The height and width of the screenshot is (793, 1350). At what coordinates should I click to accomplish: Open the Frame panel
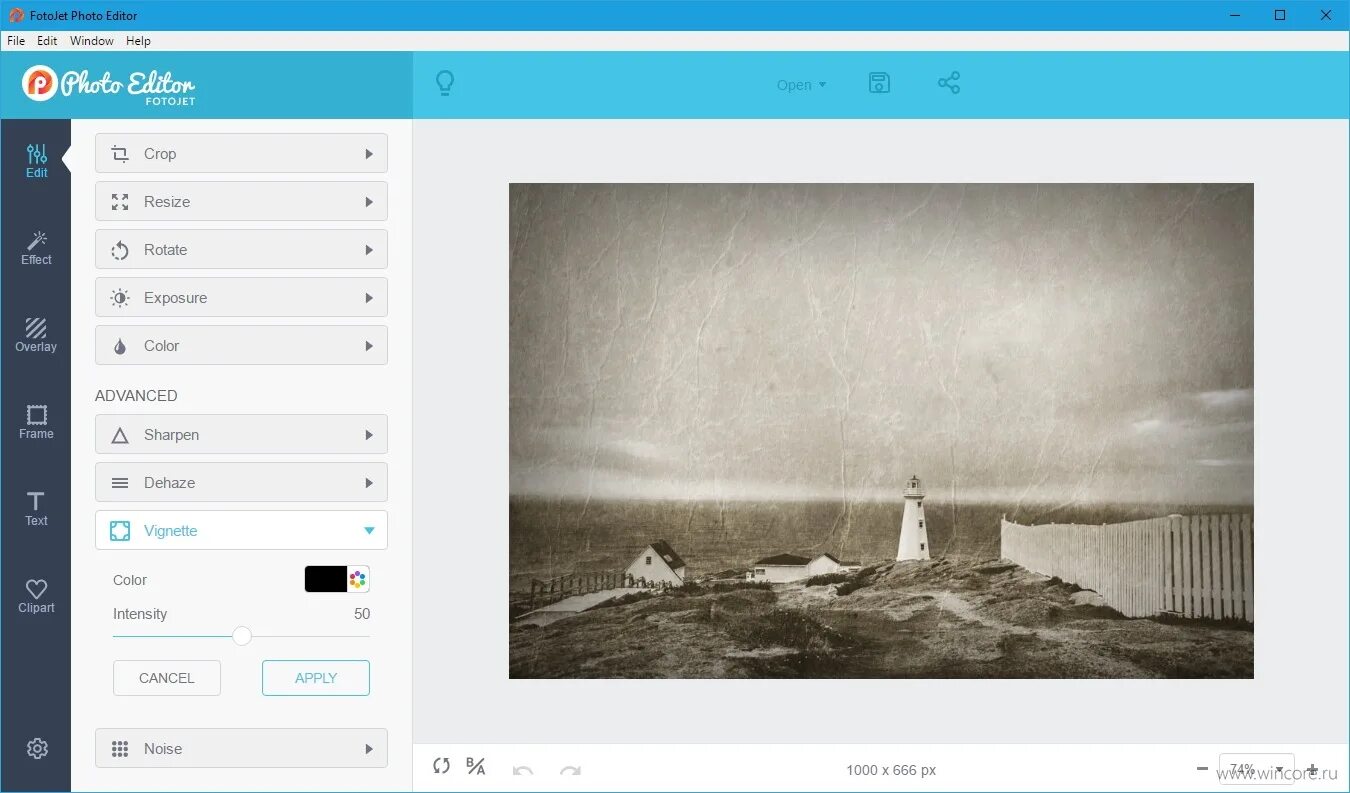click(36, 421)
